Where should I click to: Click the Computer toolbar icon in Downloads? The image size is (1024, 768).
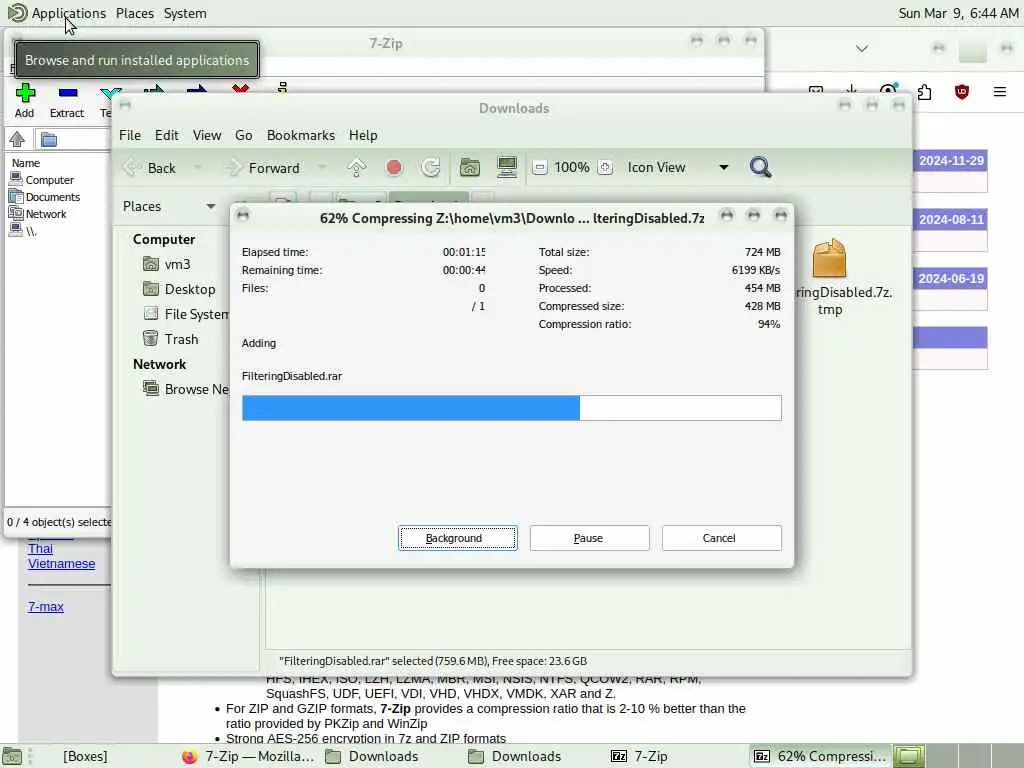[x=507, y=168]
